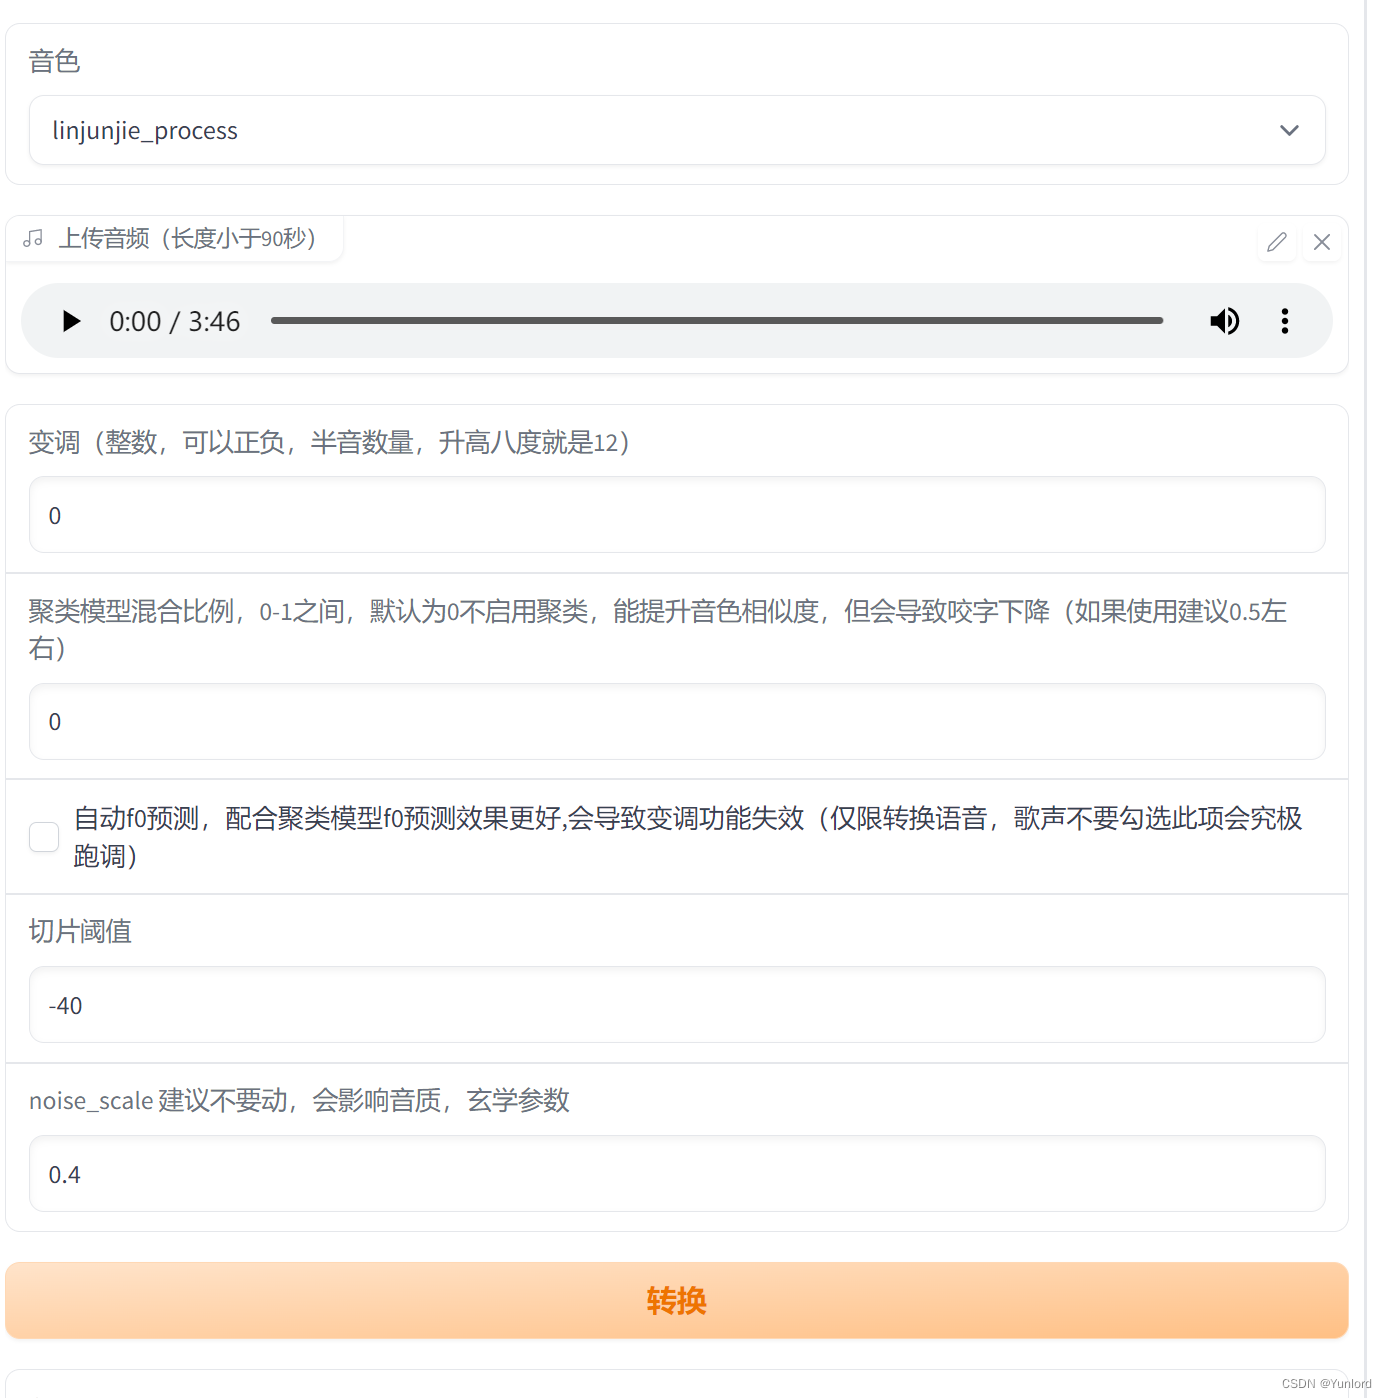Screen dimensions: 1387x1398
Task: Open audio player three-dot options menu
Action: pyautogui.click(x=1285, y=321)
